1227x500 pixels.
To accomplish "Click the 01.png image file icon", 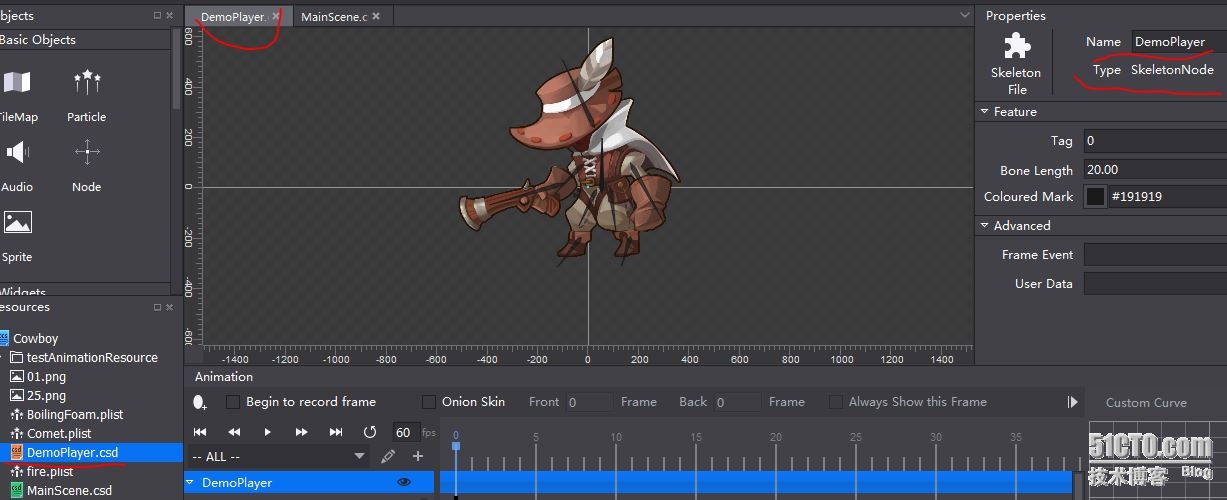I will pos(16,376).
